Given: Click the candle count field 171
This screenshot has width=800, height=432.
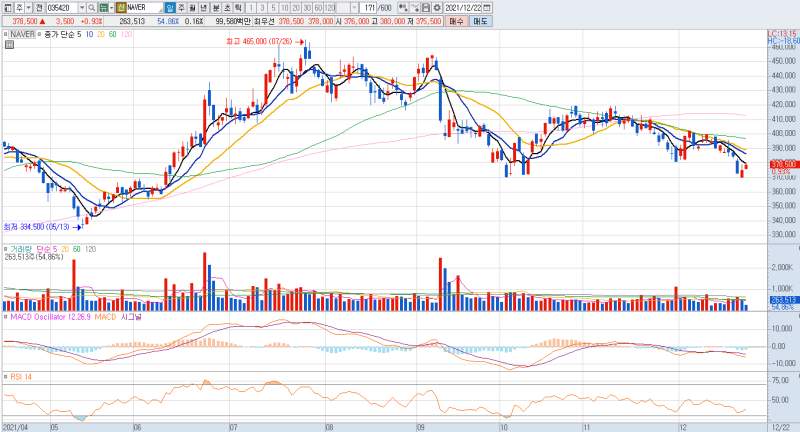Looking at the screenshot, I should pos(369,8).
